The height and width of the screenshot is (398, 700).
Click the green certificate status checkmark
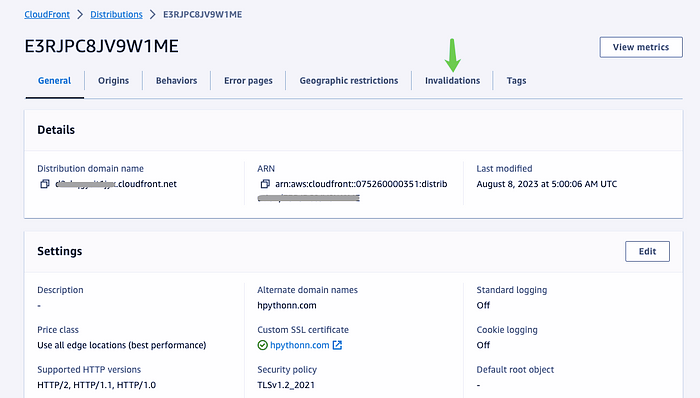coord(262,345)
